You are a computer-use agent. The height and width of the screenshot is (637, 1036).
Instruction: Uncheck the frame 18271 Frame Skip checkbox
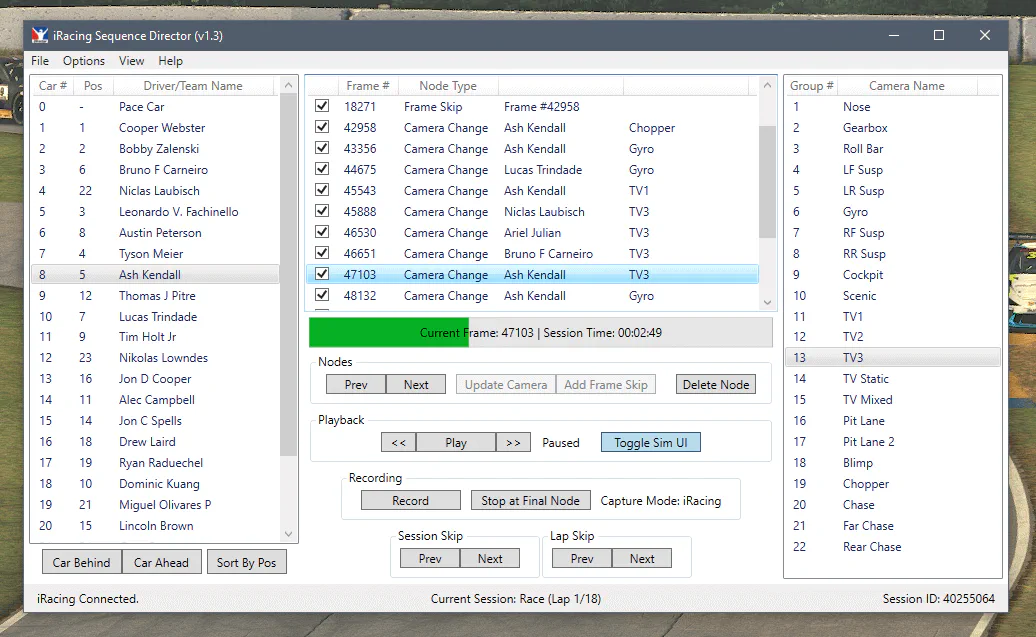pos(322,106)
